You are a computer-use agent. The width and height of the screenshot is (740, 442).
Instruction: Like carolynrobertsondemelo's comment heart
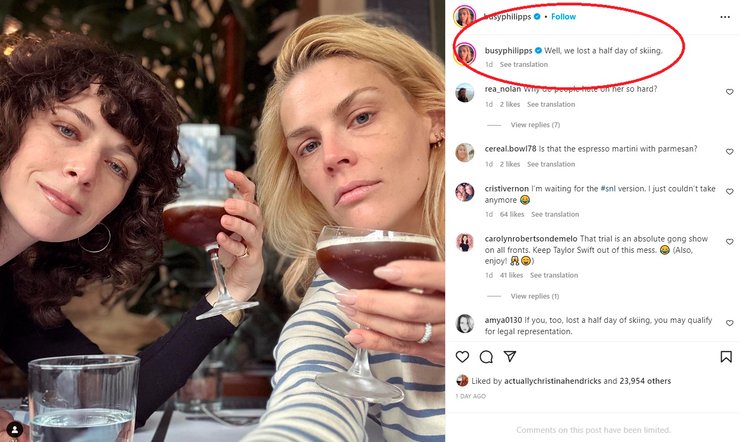(730, 242)
